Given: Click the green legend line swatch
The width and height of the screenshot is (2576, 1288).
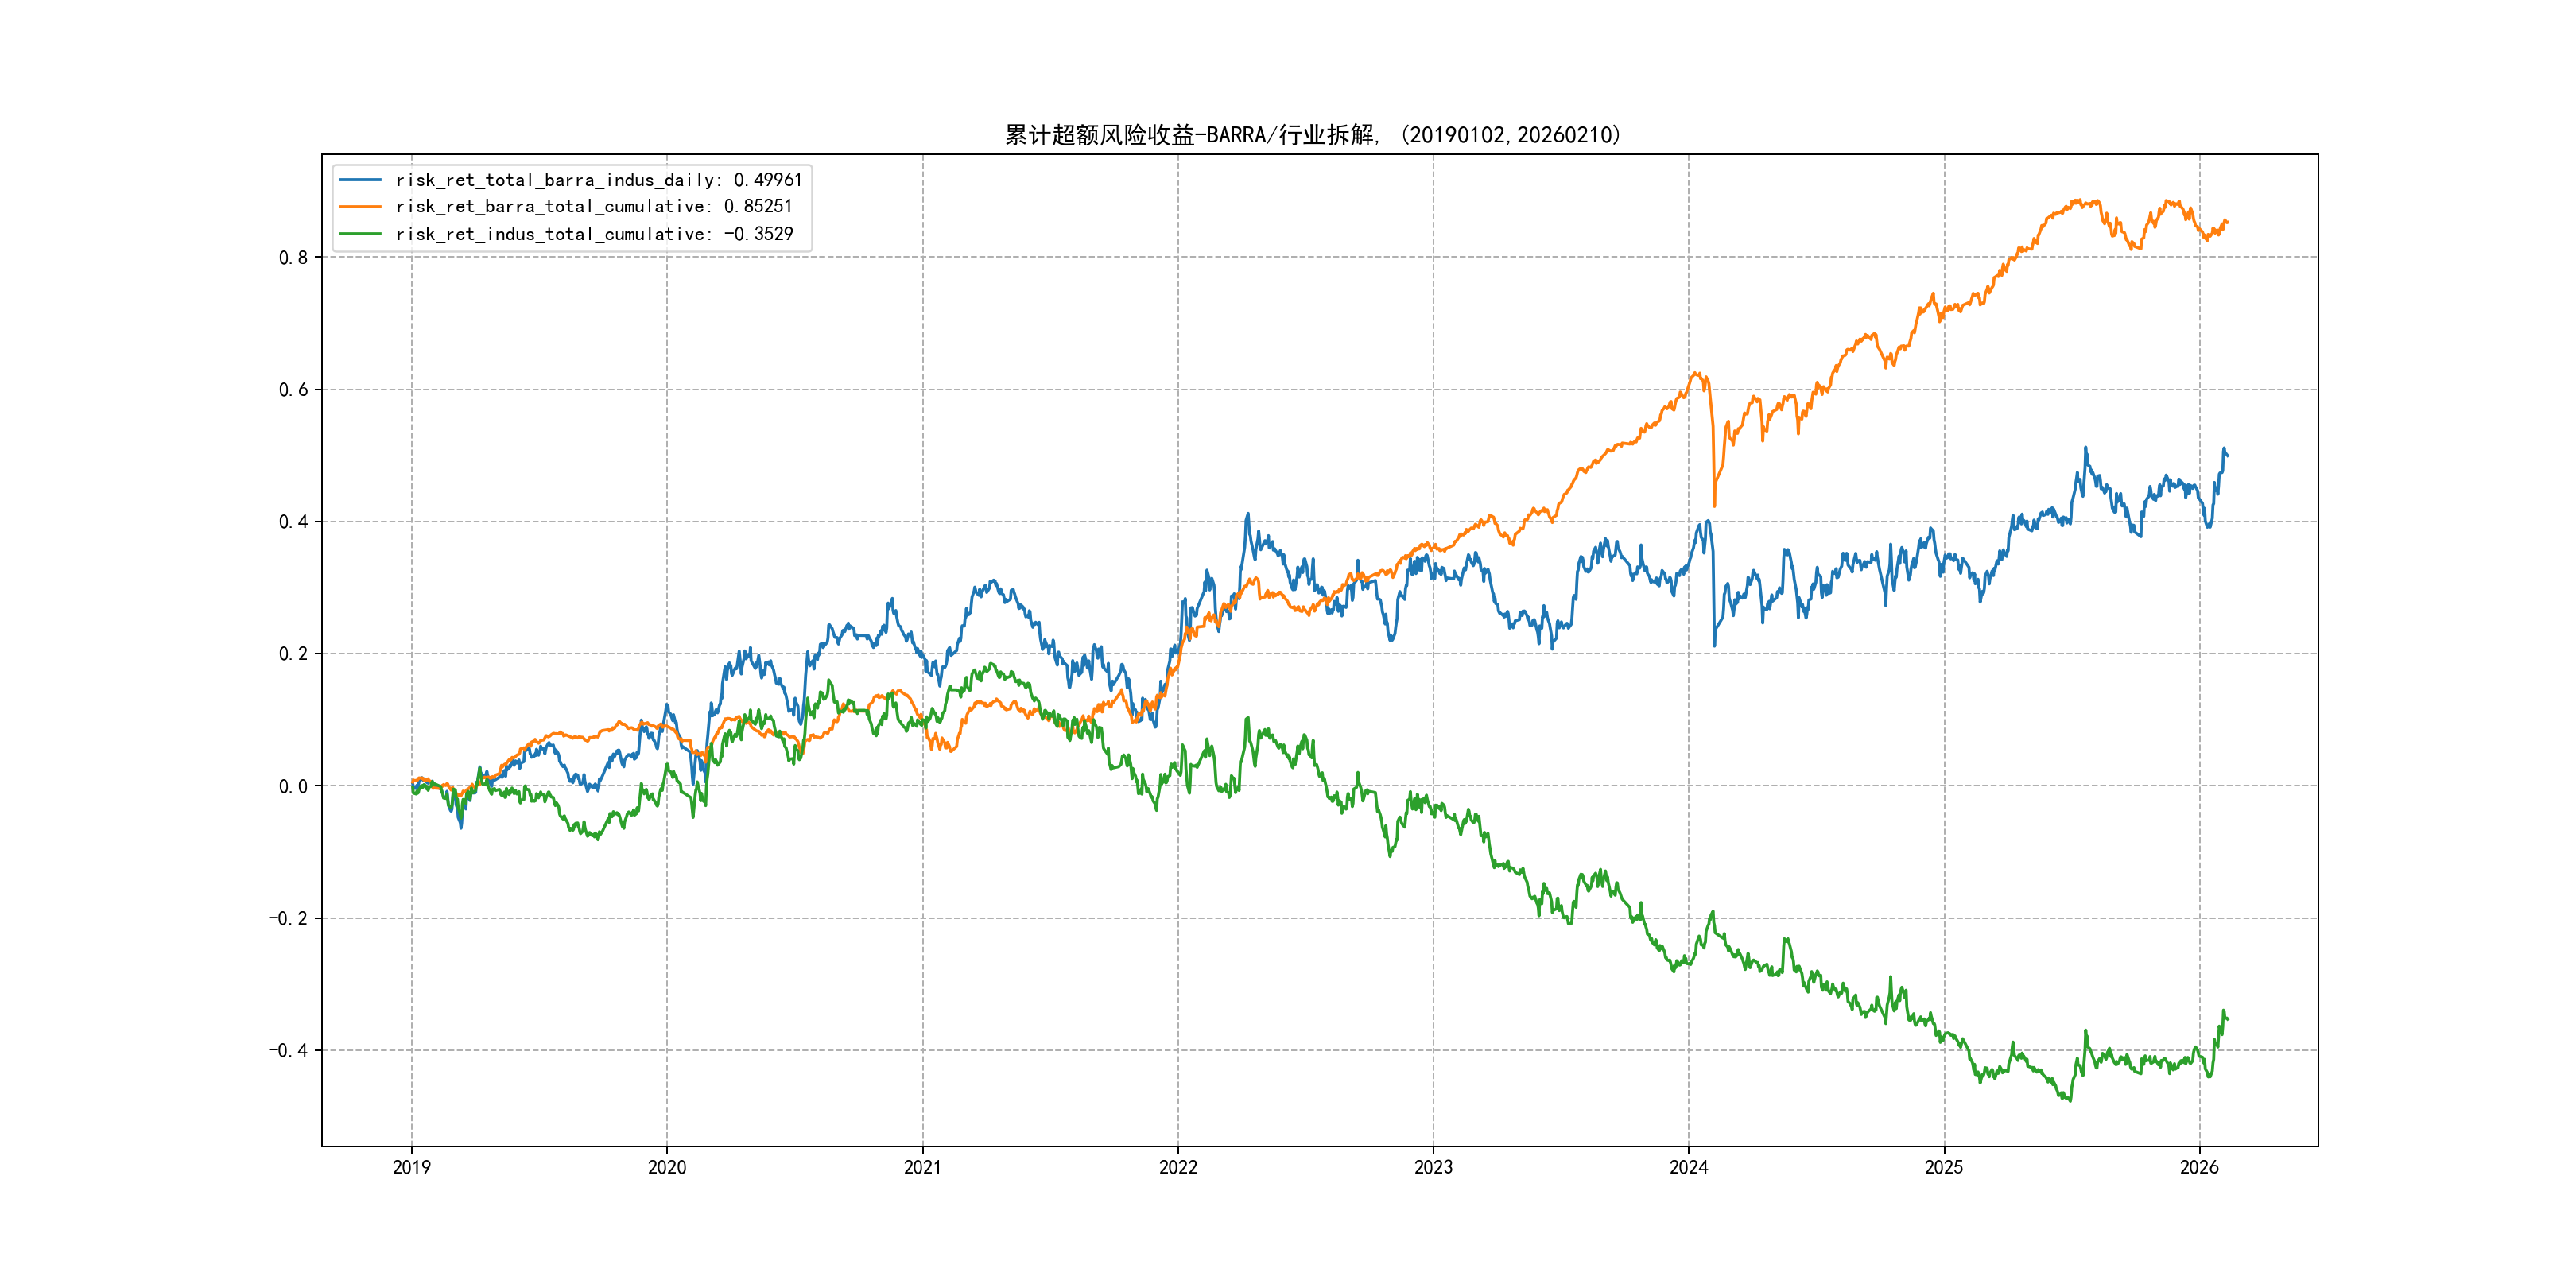Looking at the screenshot, I should point(360,234).
